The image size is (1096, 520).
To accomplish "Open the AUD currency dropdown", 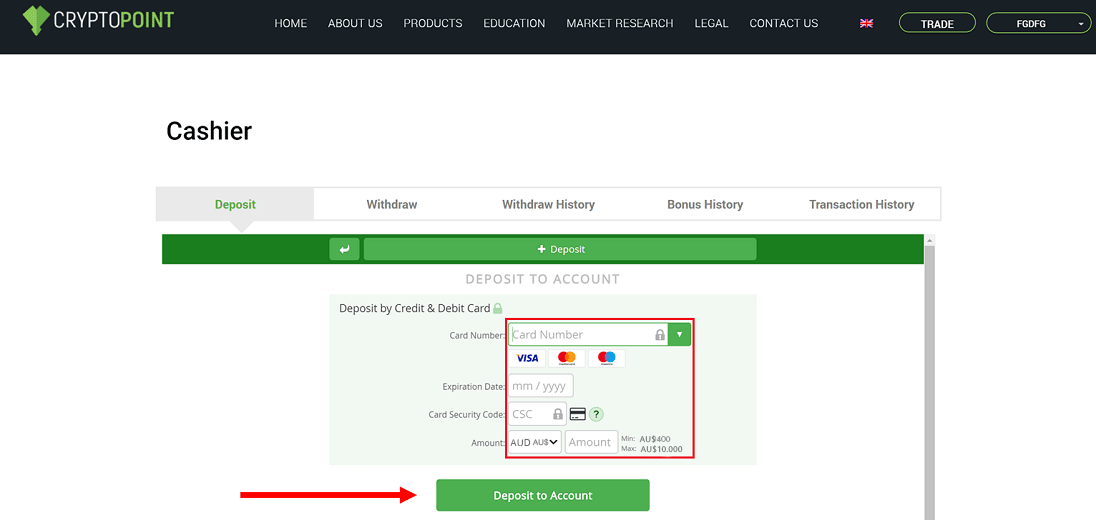I will (x=534, y=442).
